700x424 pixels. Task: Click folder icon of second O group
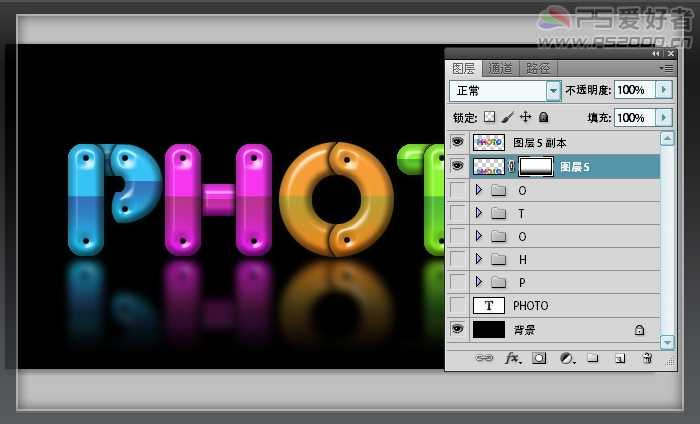coord(499,237)
